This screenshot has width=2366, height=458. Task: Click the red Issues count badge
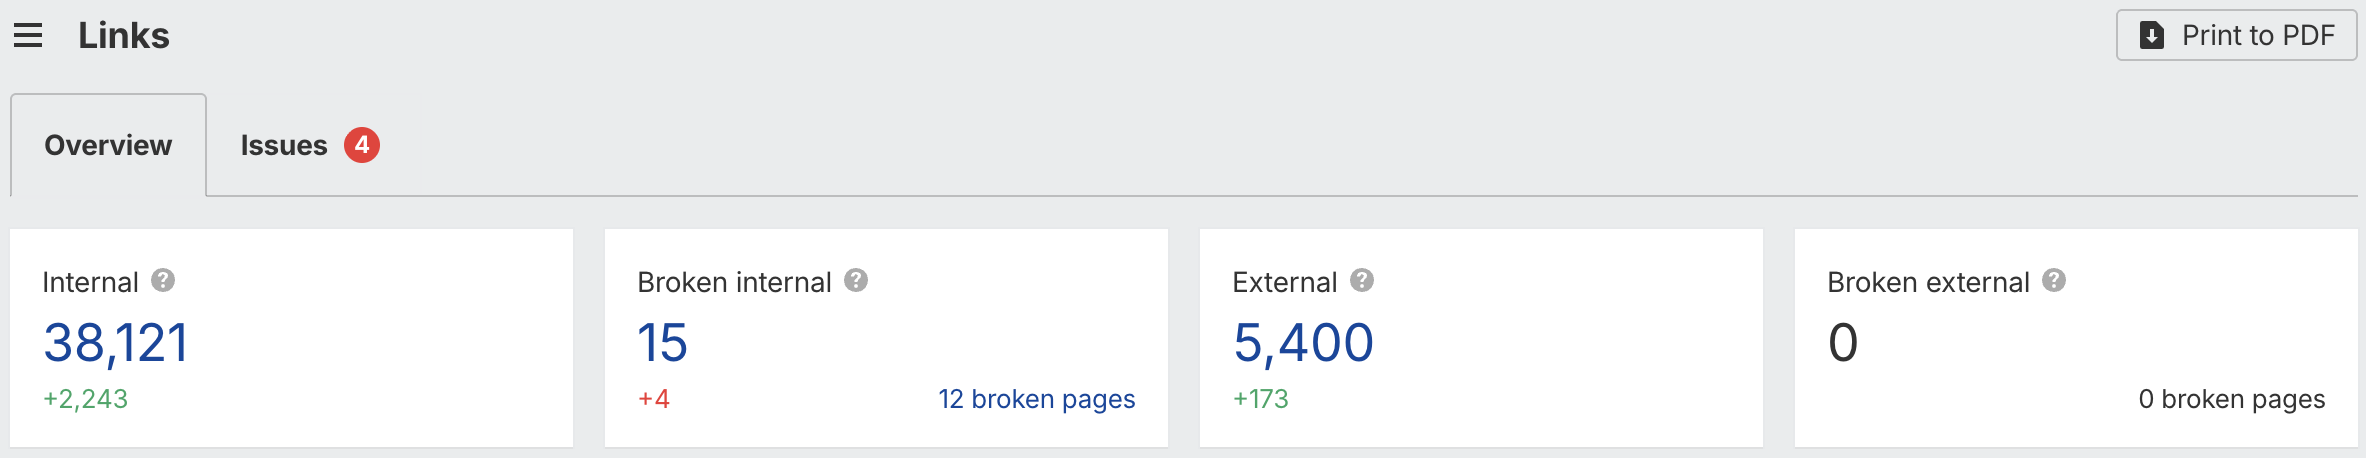coord(362,145)
